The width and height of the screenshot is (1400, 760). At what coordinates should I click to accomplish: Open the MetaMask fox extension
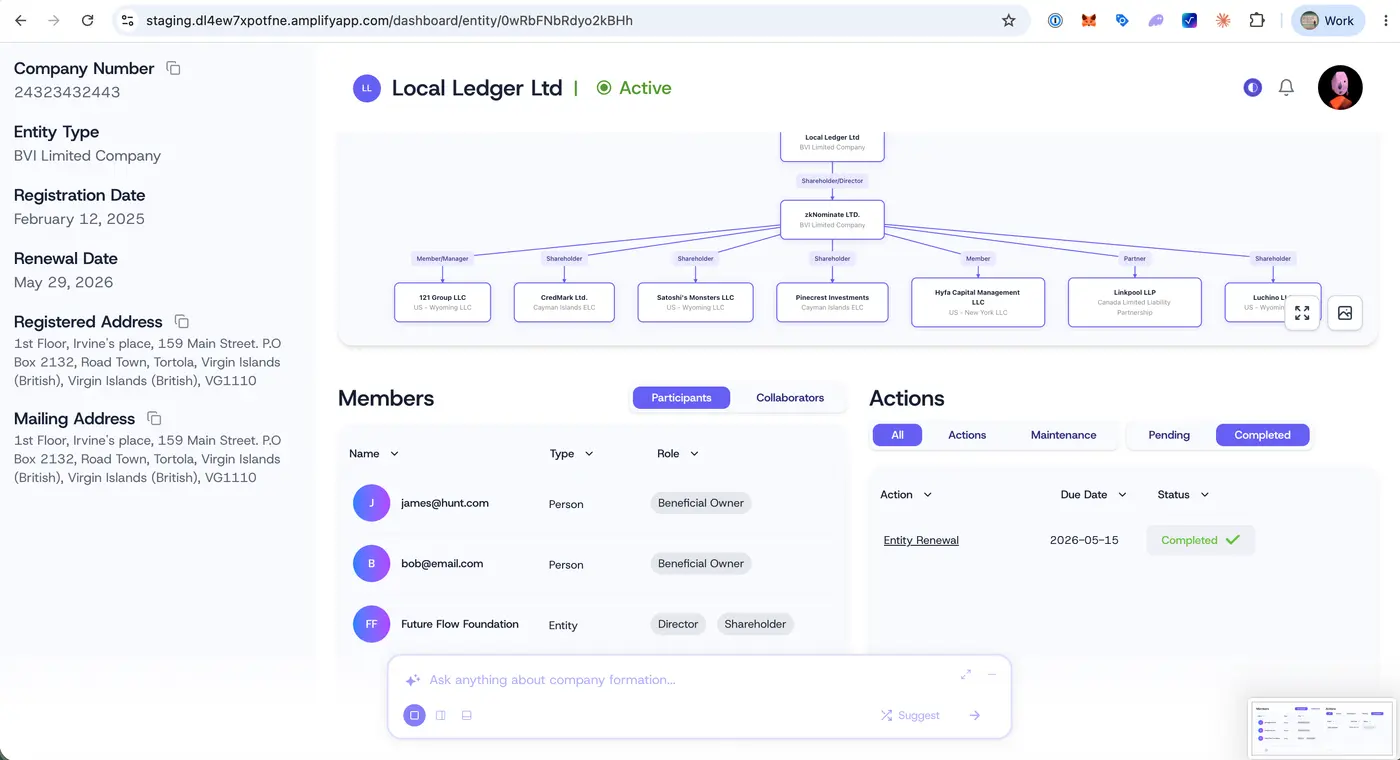1089,20
